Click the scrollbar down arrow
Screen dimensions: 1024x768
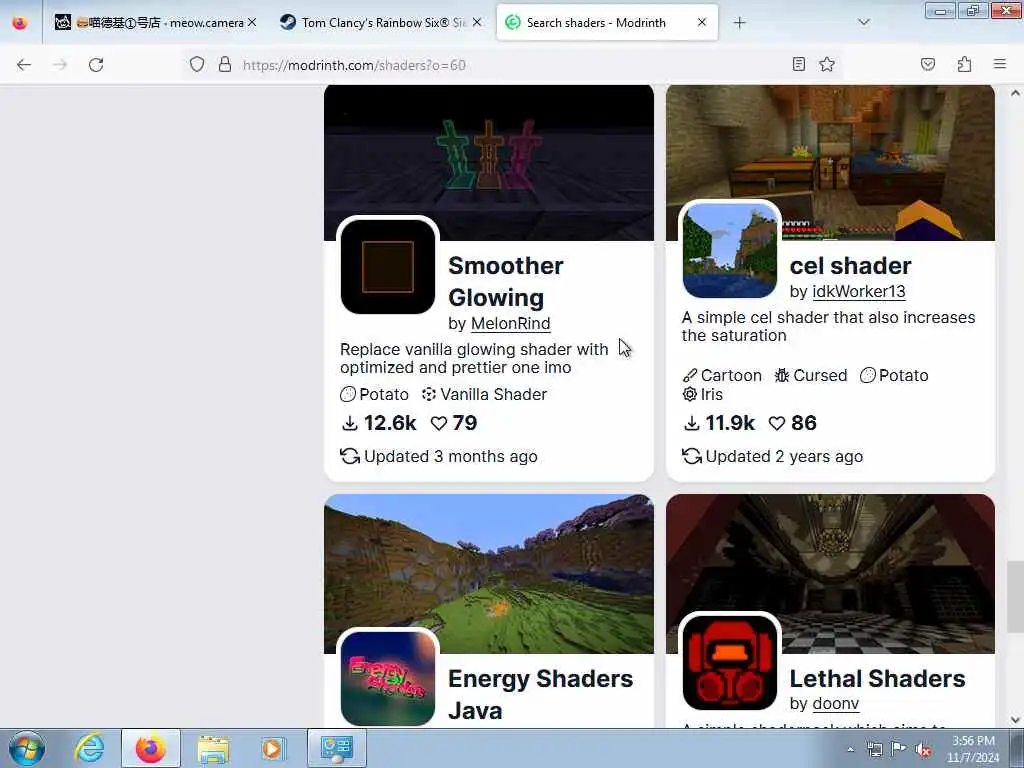coord(1015,720)
